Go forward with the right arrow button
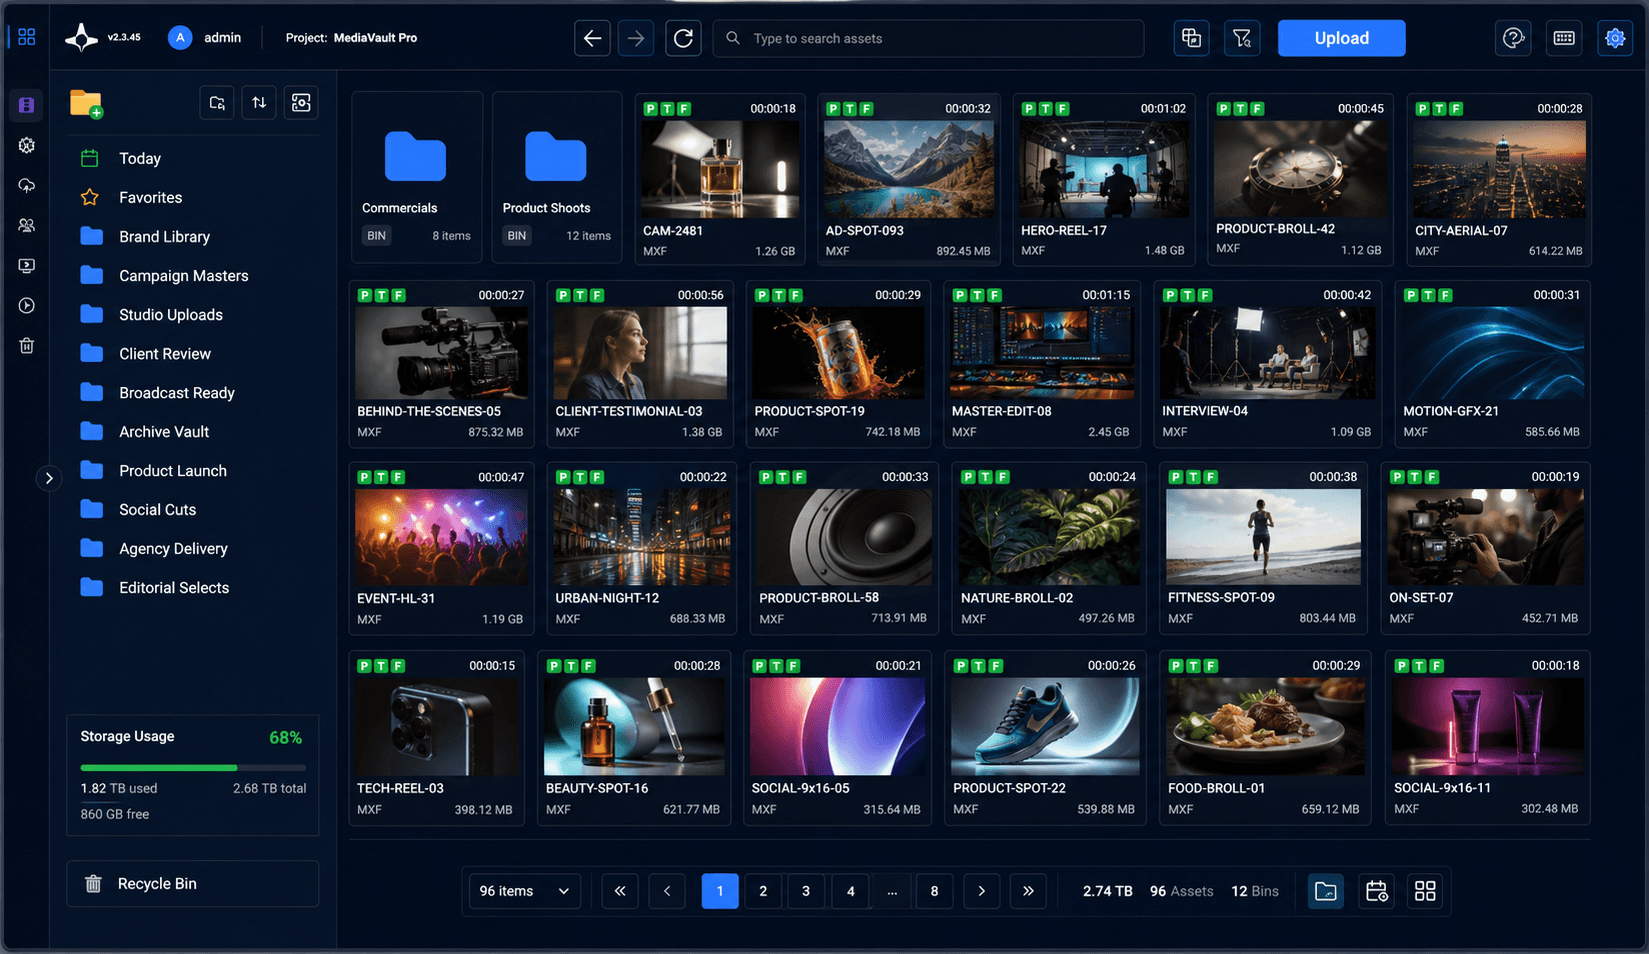1649x954 pixels. [636, 38]
